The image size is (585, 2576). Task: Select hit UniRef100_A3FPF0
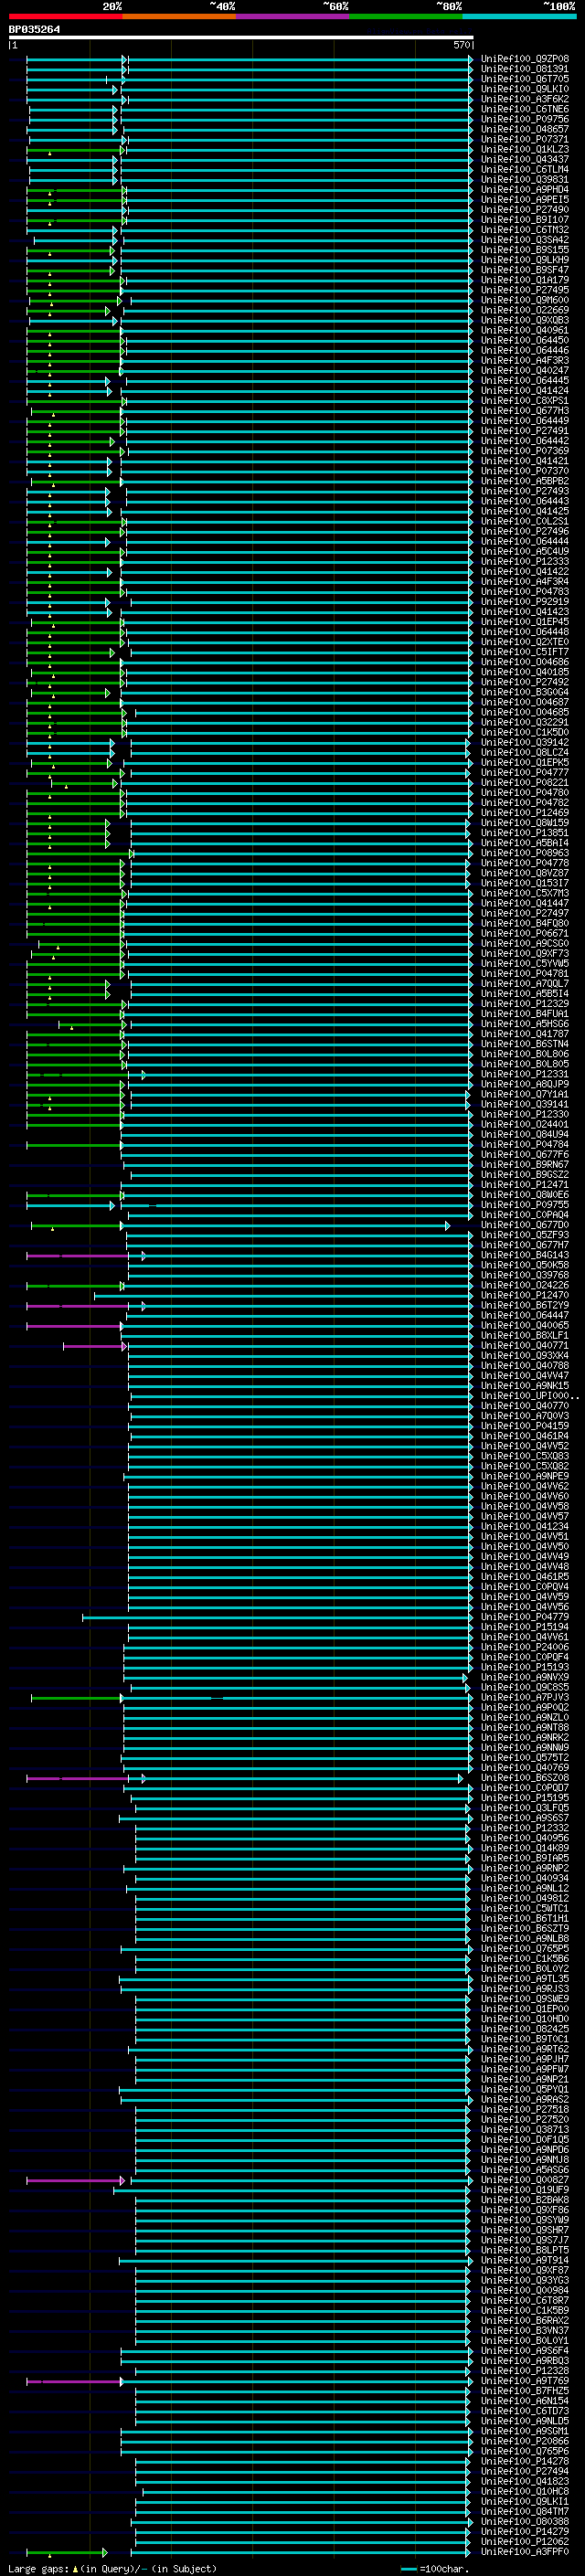click(525, 2552)
